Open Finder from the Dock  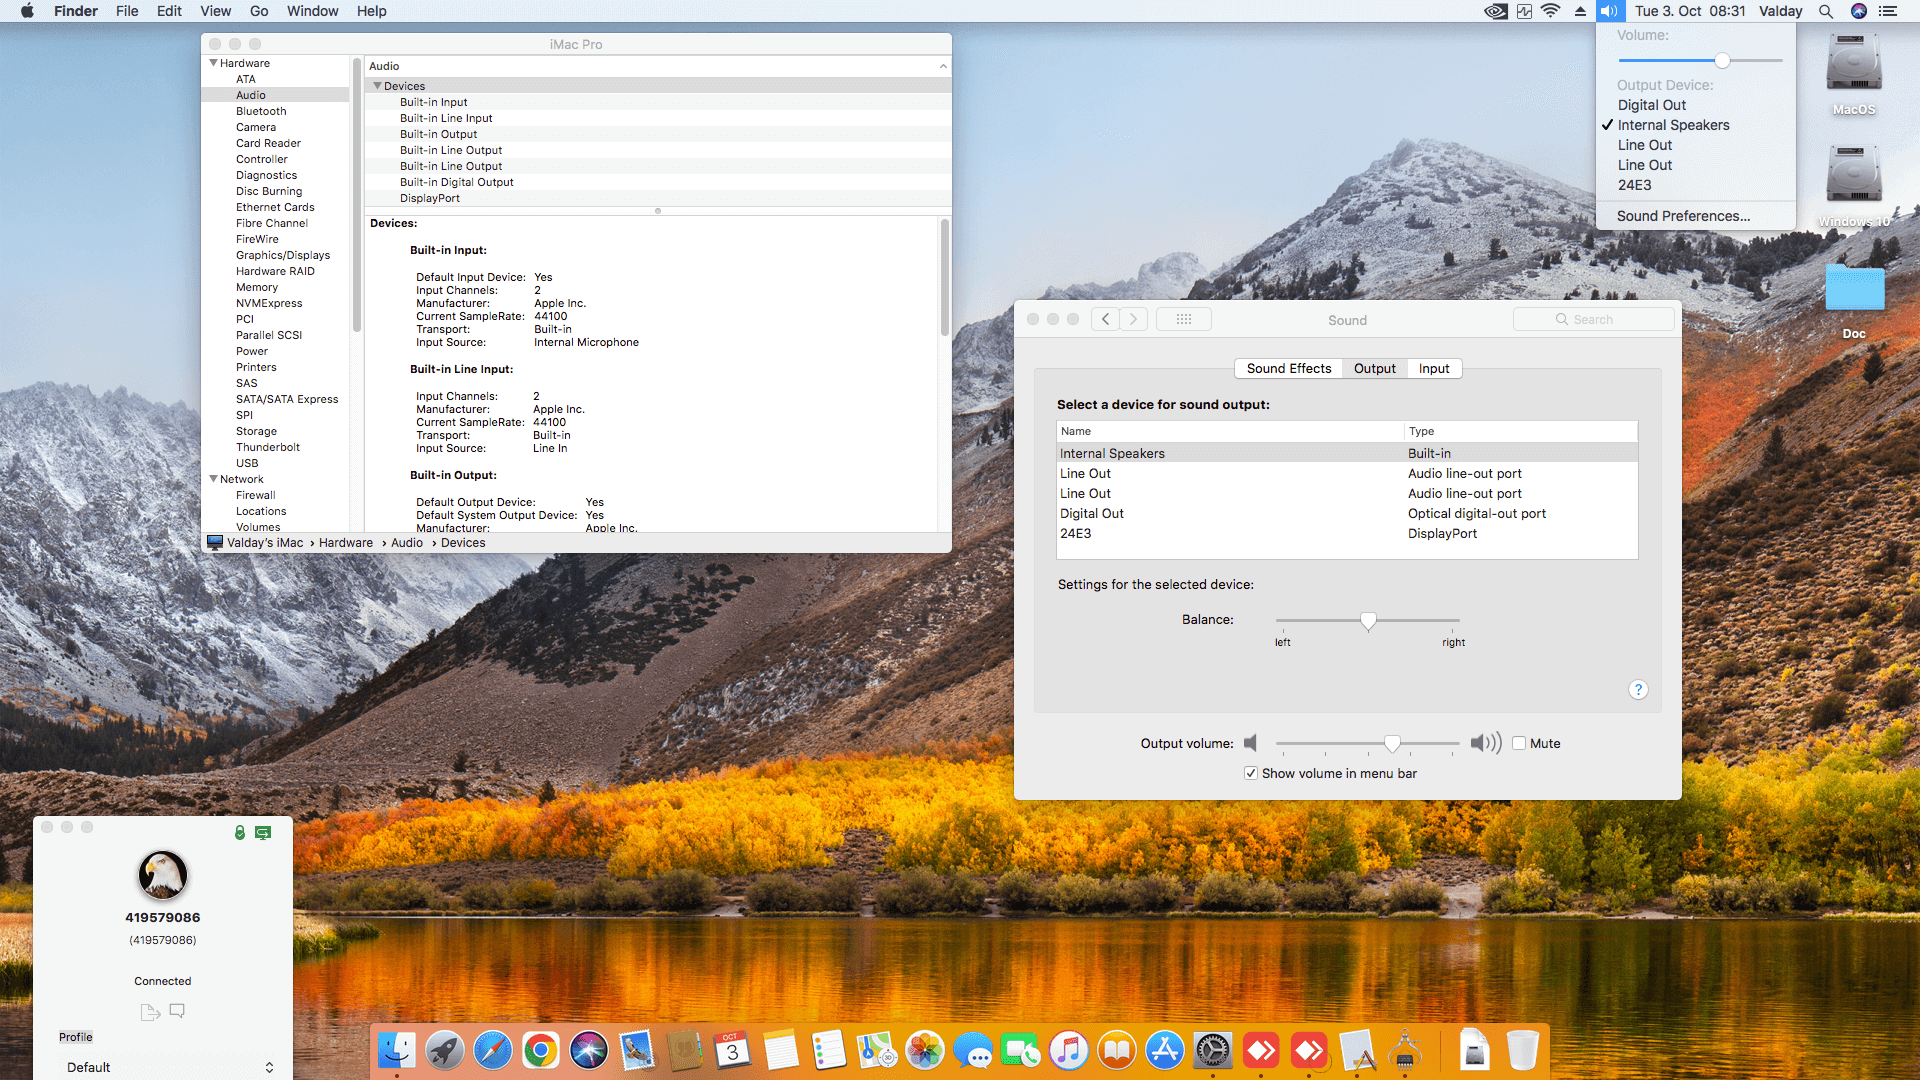pos(397,1051)
